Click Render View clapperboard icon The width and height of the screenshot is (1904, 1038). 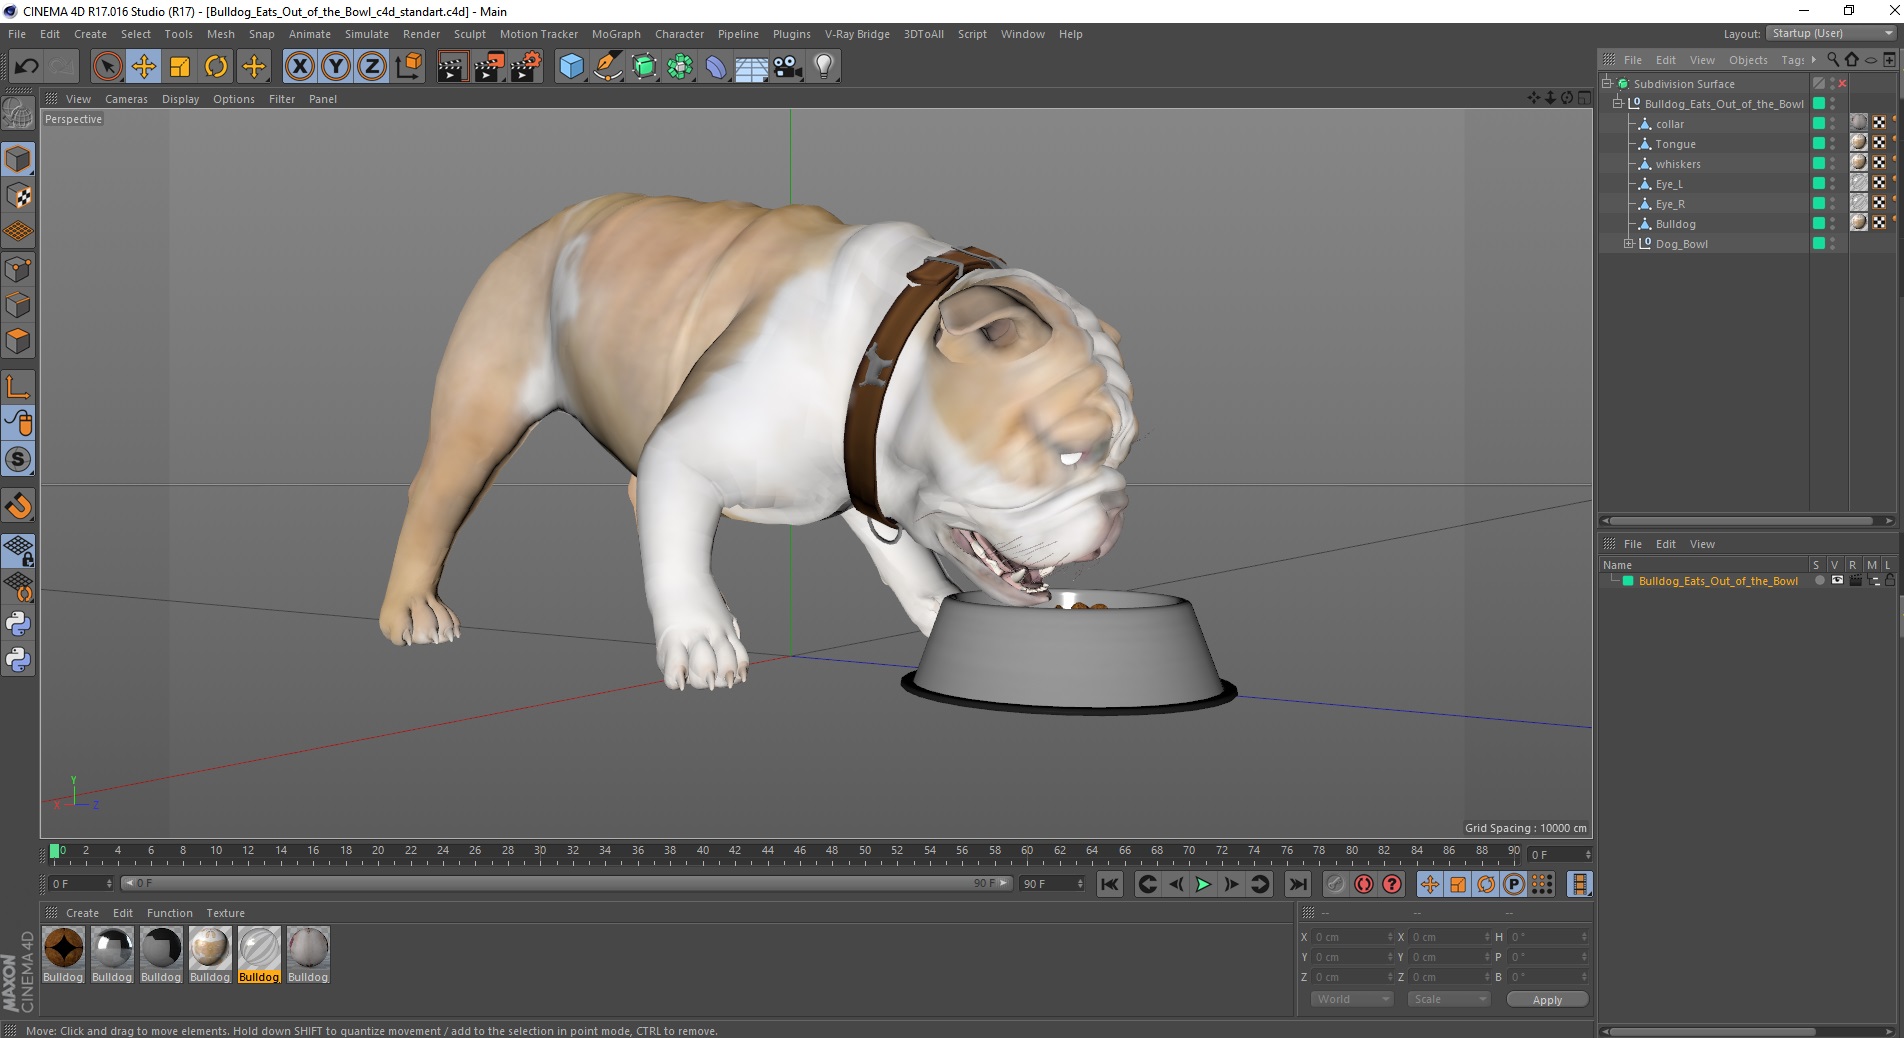[x=452, y=67]
